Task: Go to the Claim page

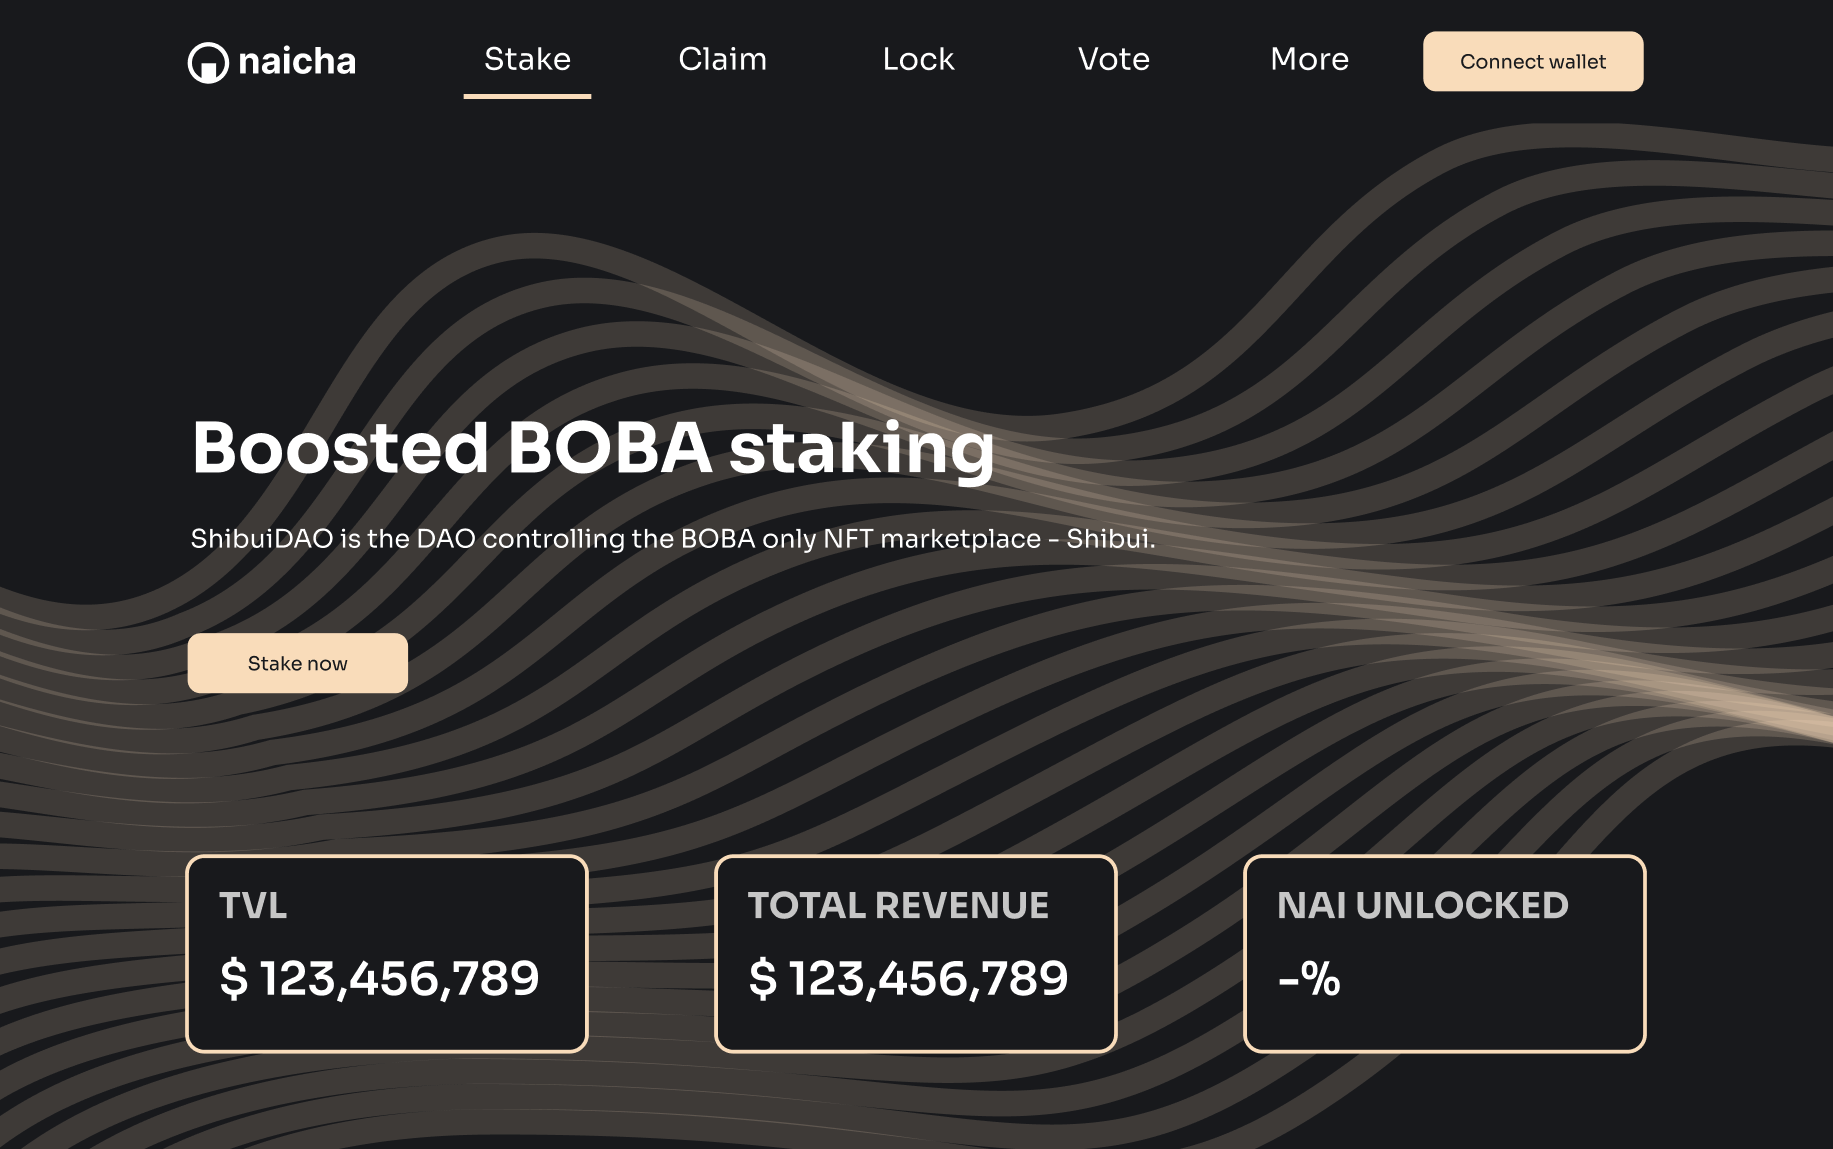Action: click(x=722, y=60)
